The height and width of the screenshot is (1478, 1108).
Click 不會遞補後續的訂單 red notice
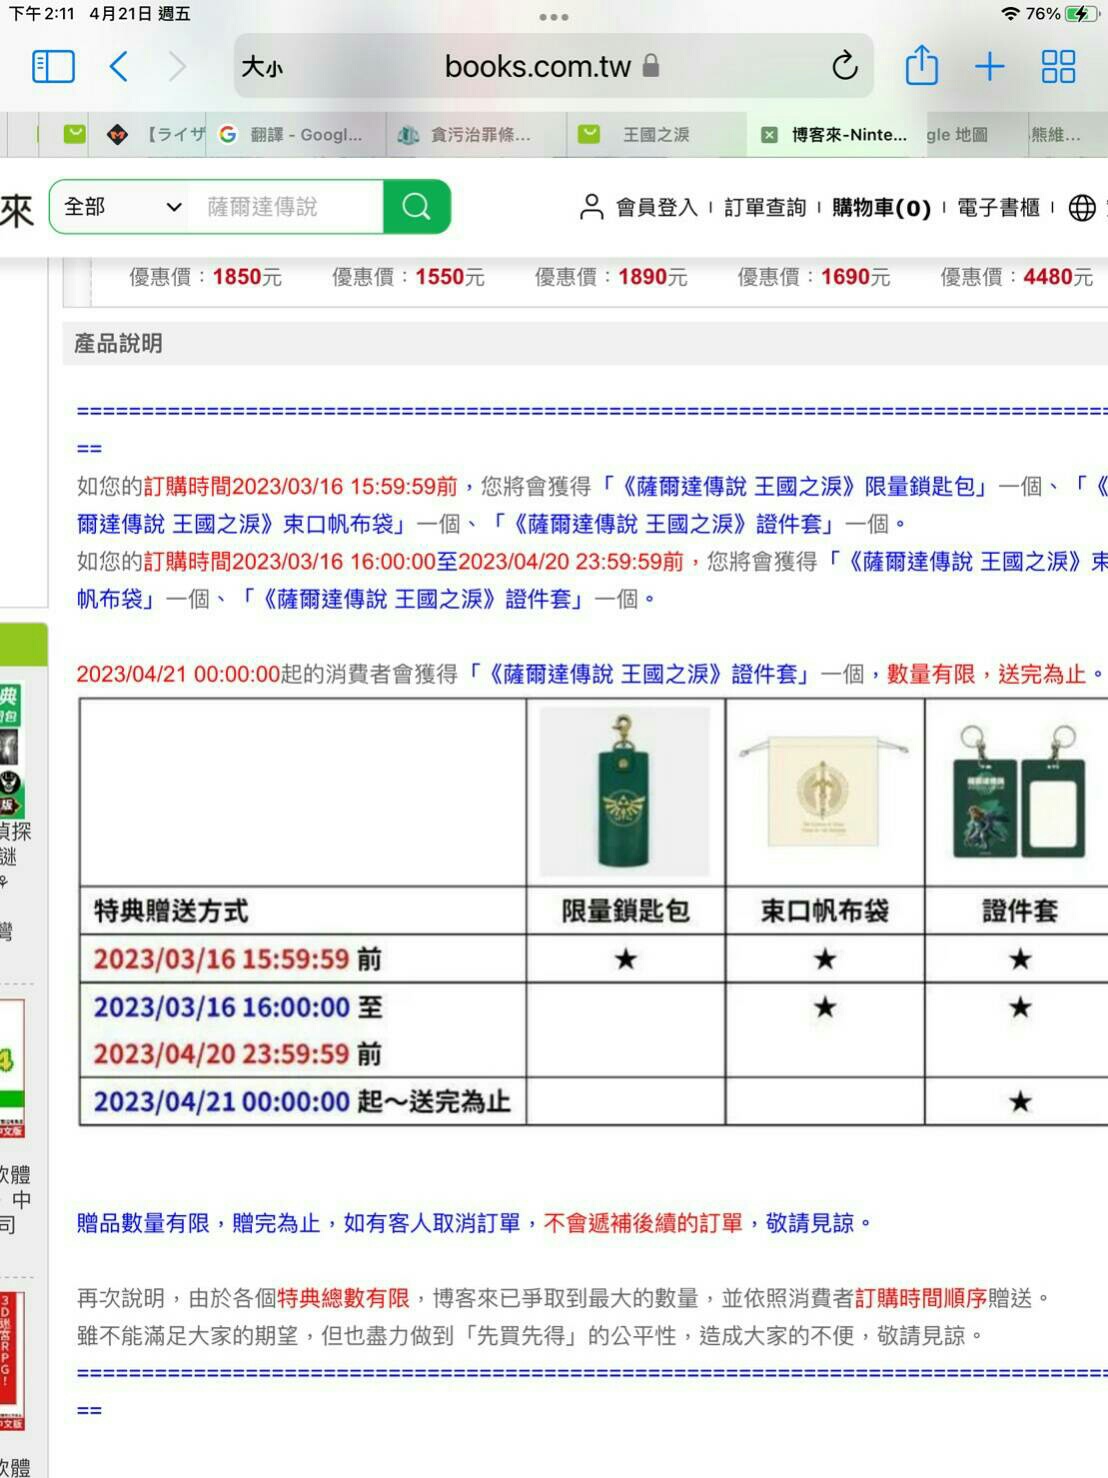[643, 1223]
